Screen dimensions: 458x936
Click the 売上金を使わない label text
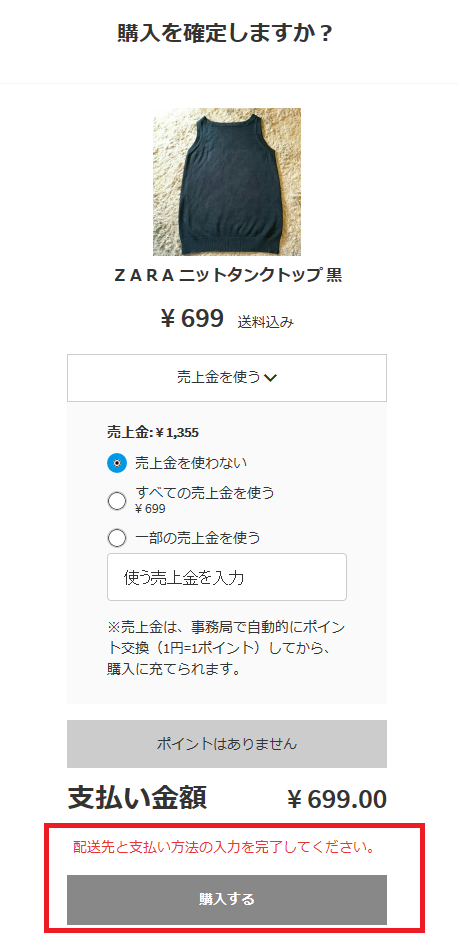191,463
